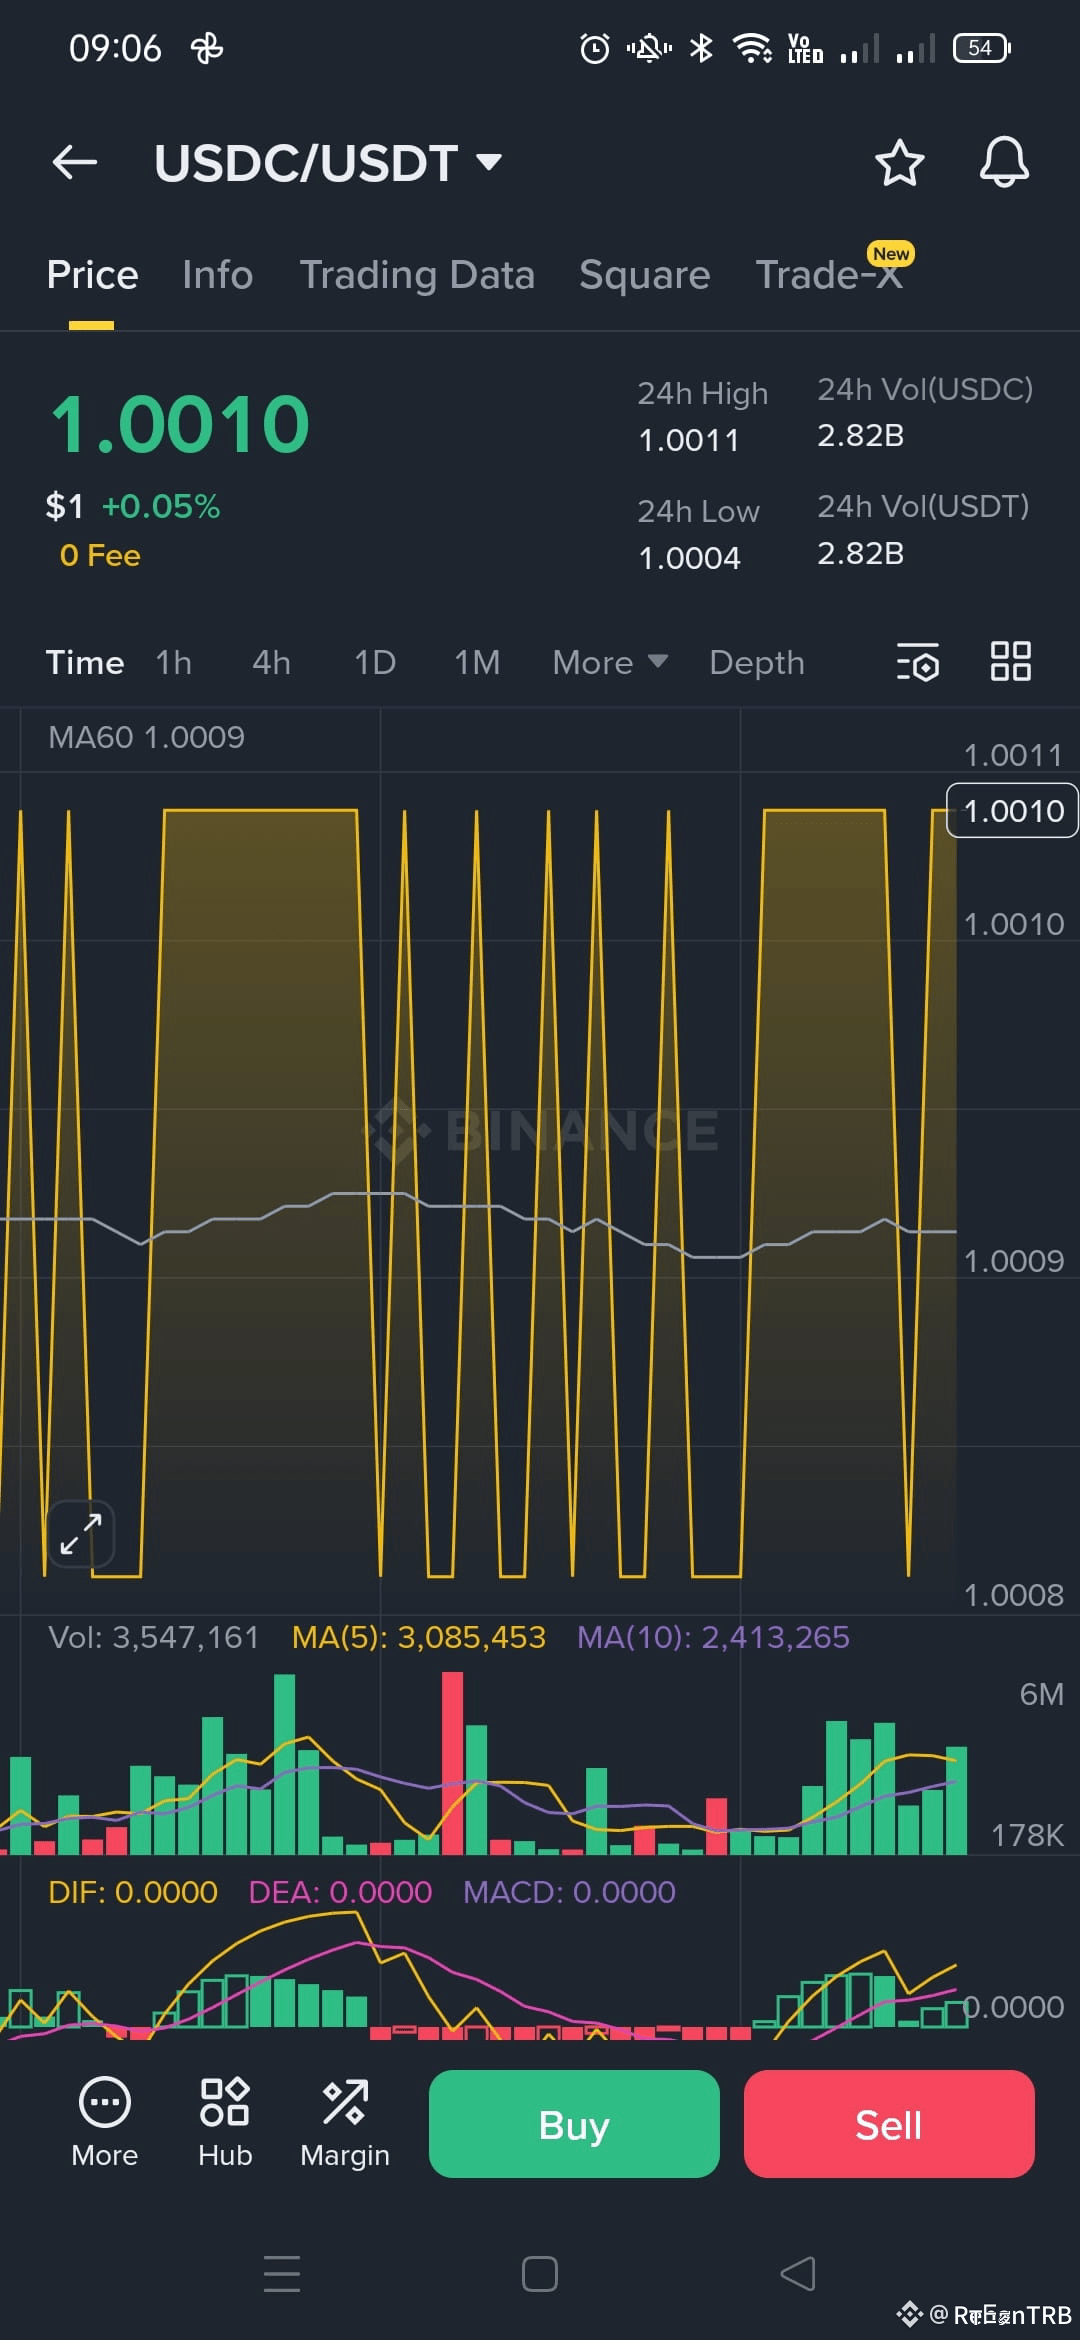1080x2340 pixels.
Task: Open the Trade-X tab
Action: coord(830,275)
